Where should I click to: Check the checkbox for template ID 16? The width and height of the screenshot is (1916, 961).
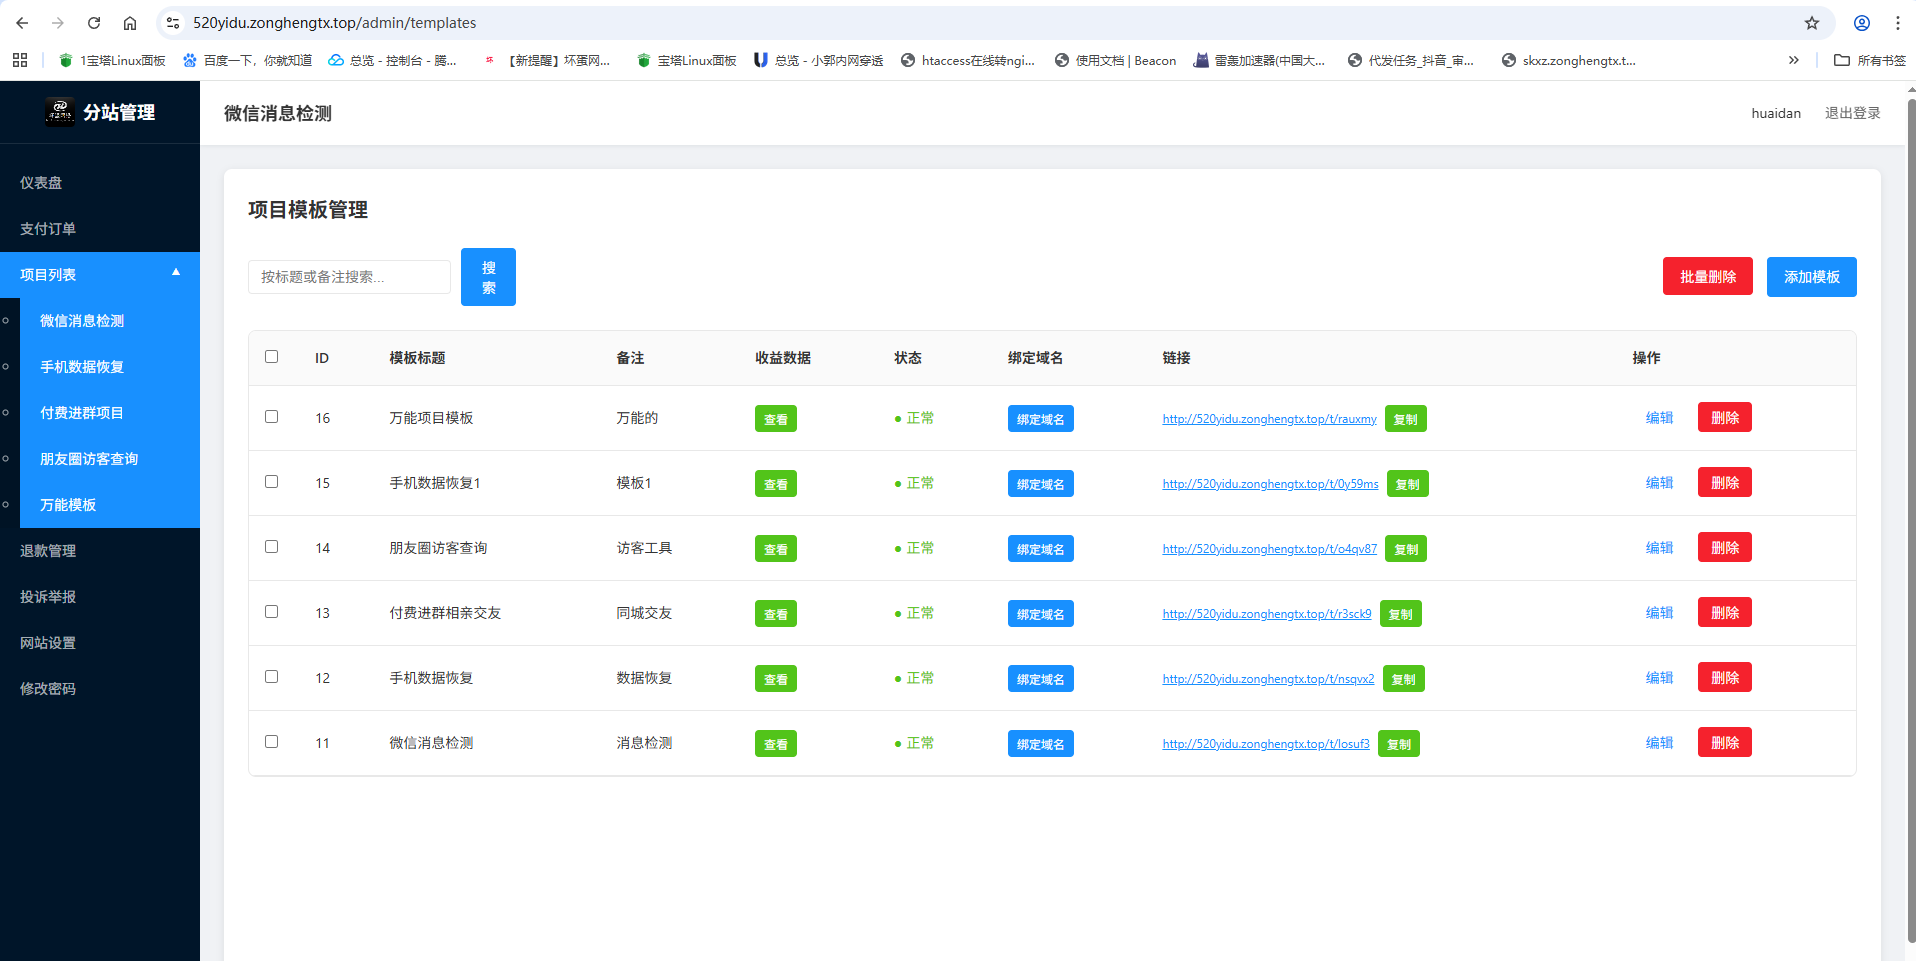[271, 417]
